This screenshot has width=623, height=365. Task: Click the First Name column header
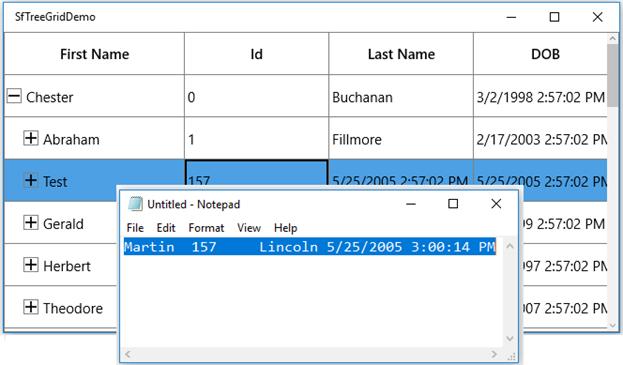click(95, 54)
